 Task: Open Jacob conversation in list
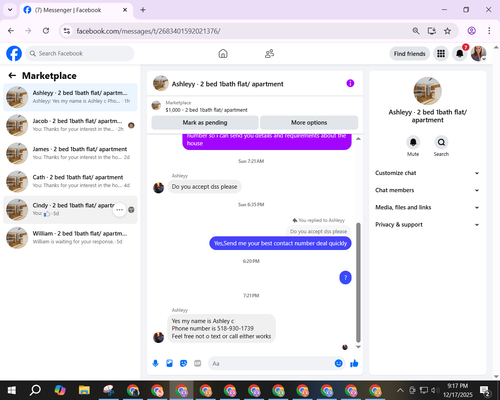coord(70,125)
